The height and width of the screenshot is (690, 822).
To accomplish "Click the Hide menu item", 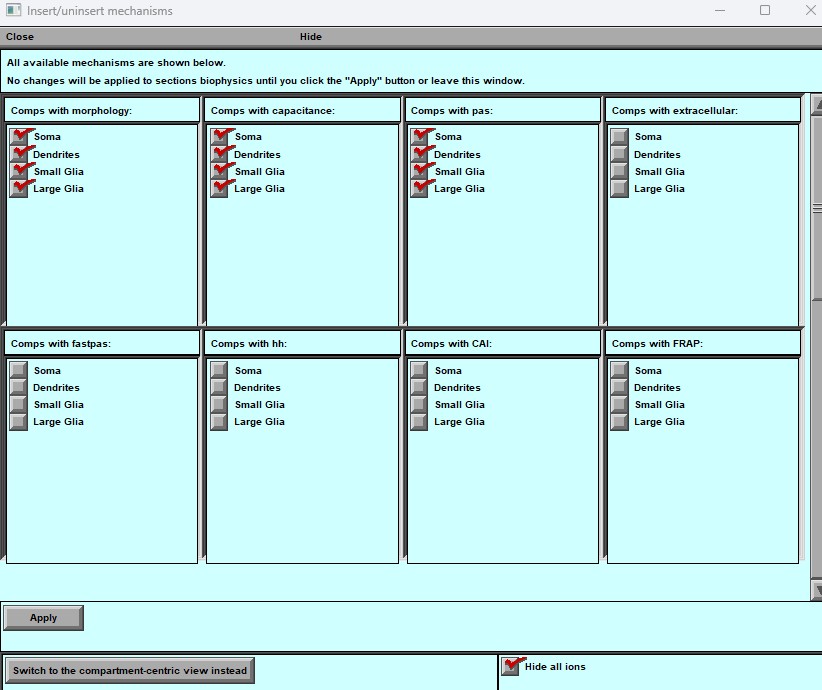I will pos(311,37).
